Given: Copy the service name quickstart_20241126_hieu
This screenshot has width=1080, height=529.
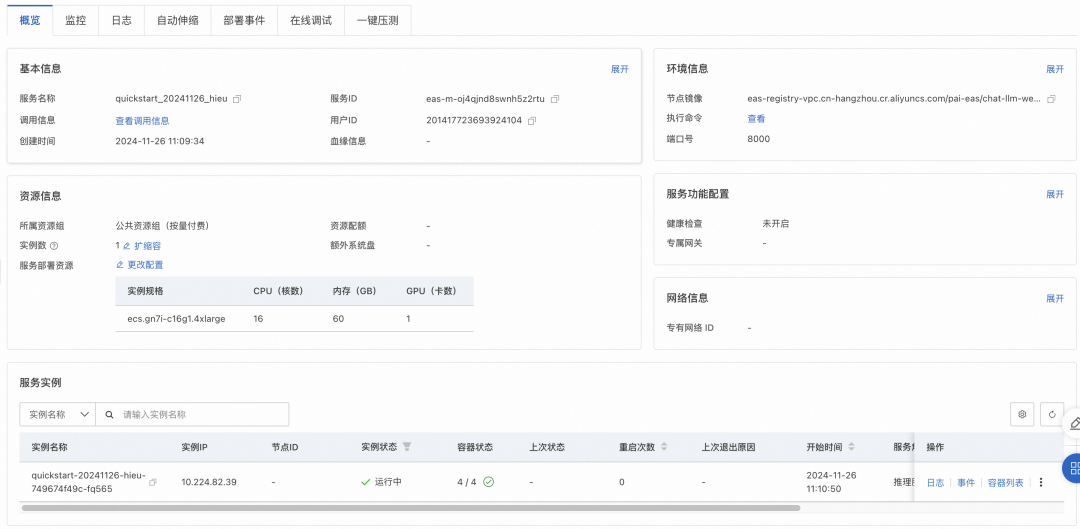Looking at the screenshot, I should [237, 99].
